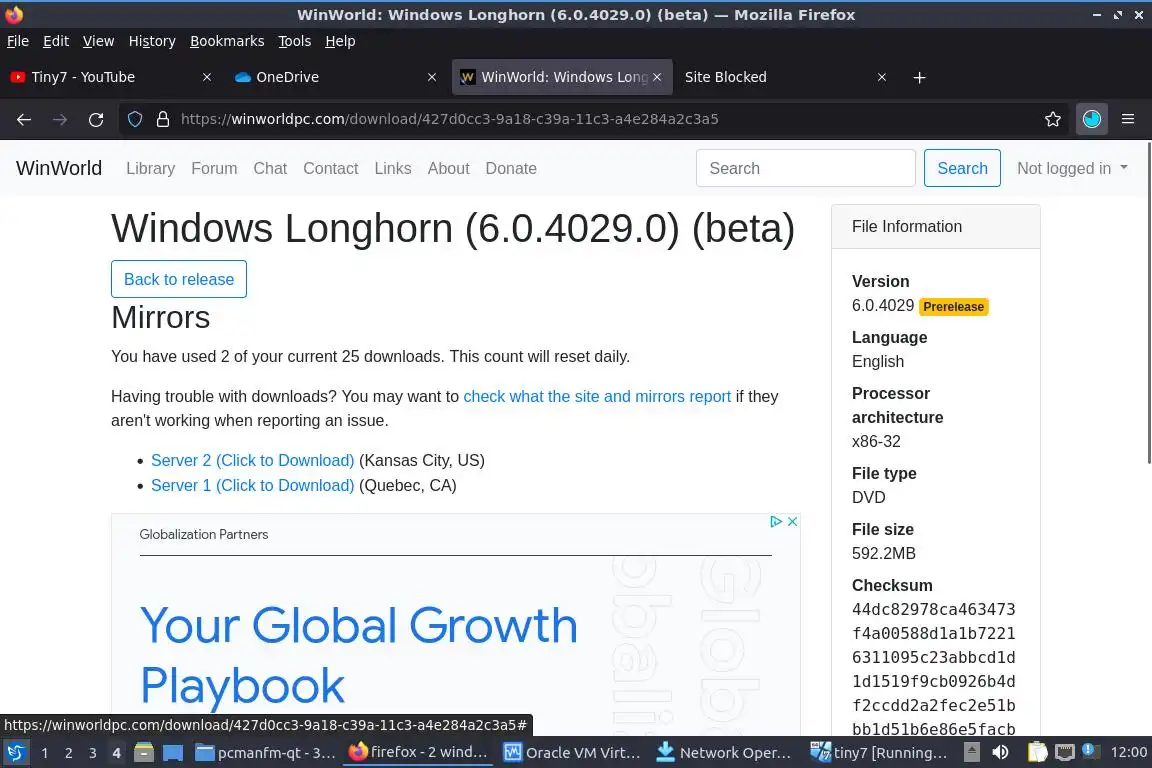Click the show desktop icon in taskbar
1152x768 pixels.
click(x=173, y=753)
